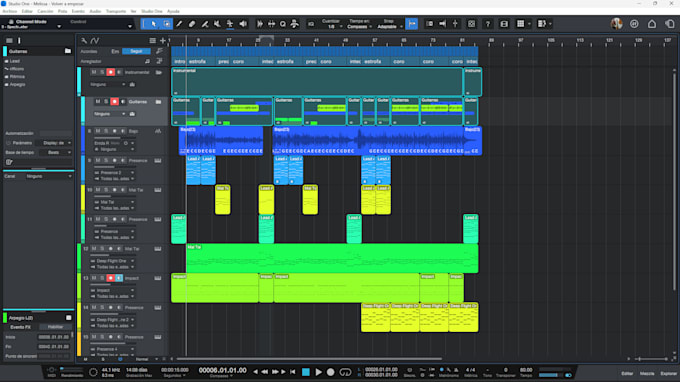Toggle monitor on the Impact track
Screen dimensions: 680x382
(119, 278)
